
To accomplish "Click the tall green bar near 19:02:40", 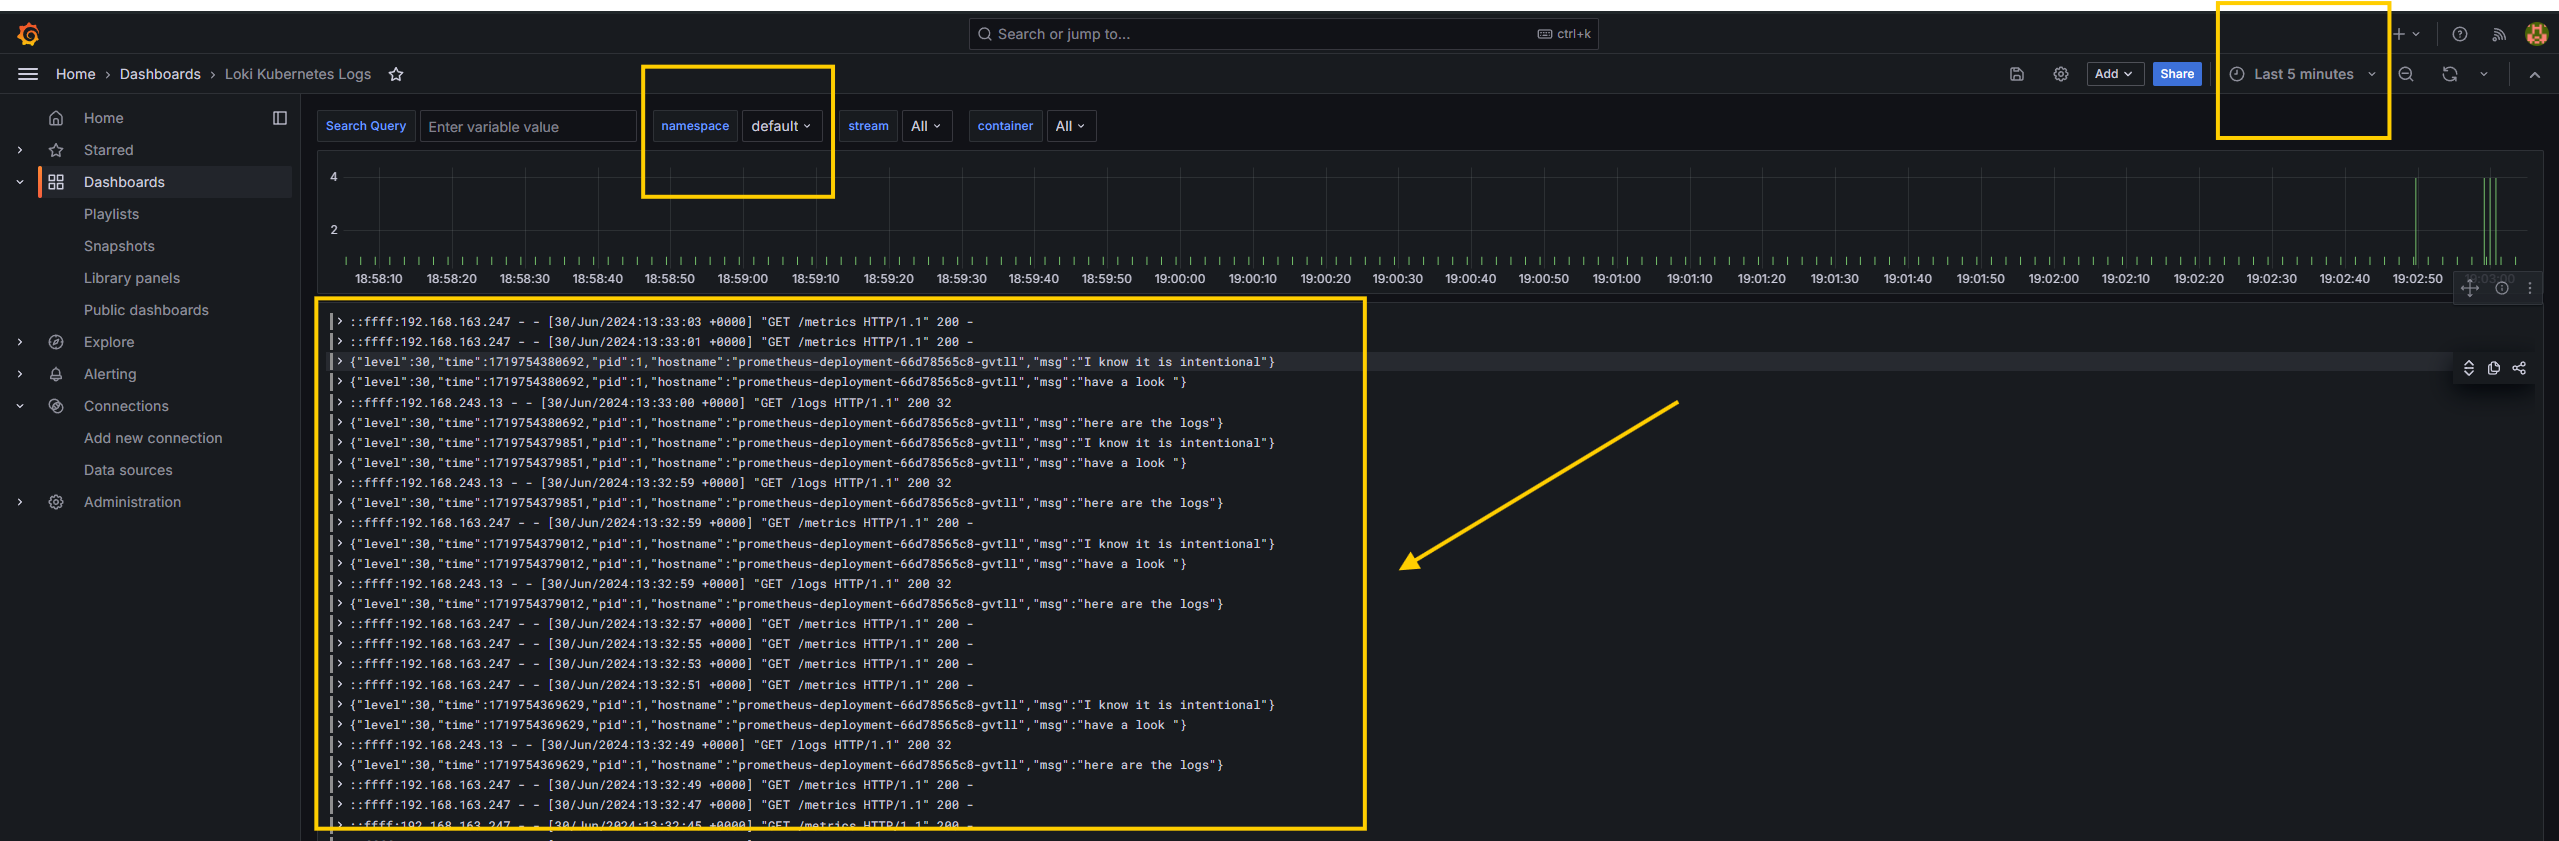I will point(2415,220).
